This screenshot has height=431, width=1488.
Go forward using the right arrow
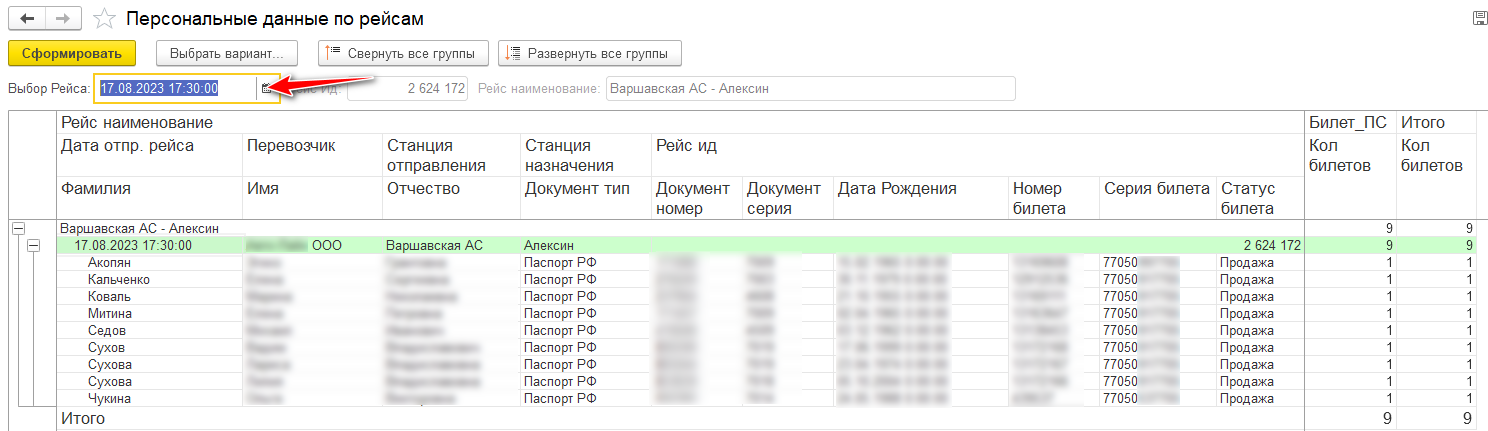click(x=62, y=19)
